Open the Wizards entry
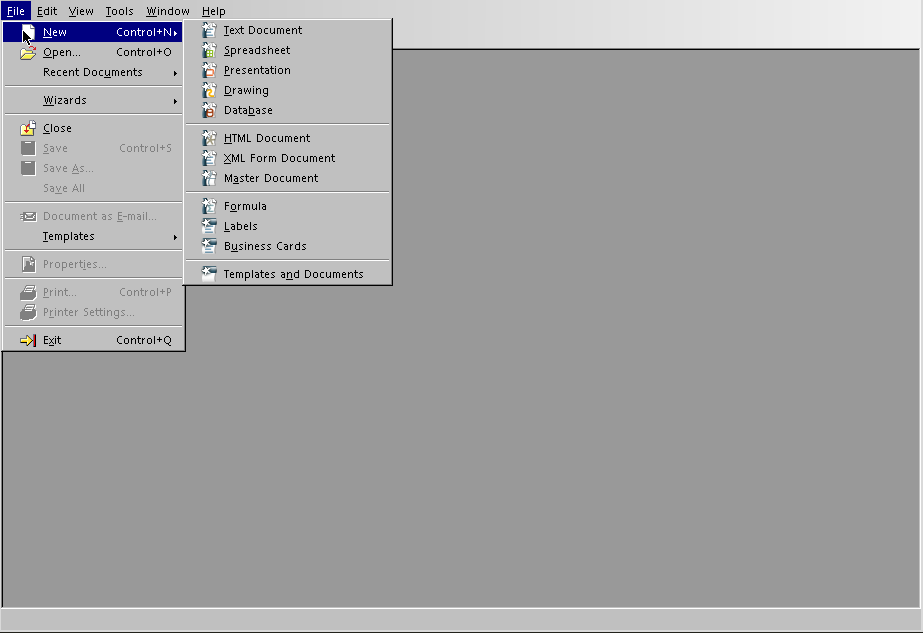Image resolution: width=923 pixels, height=633 pixels. 93,101
